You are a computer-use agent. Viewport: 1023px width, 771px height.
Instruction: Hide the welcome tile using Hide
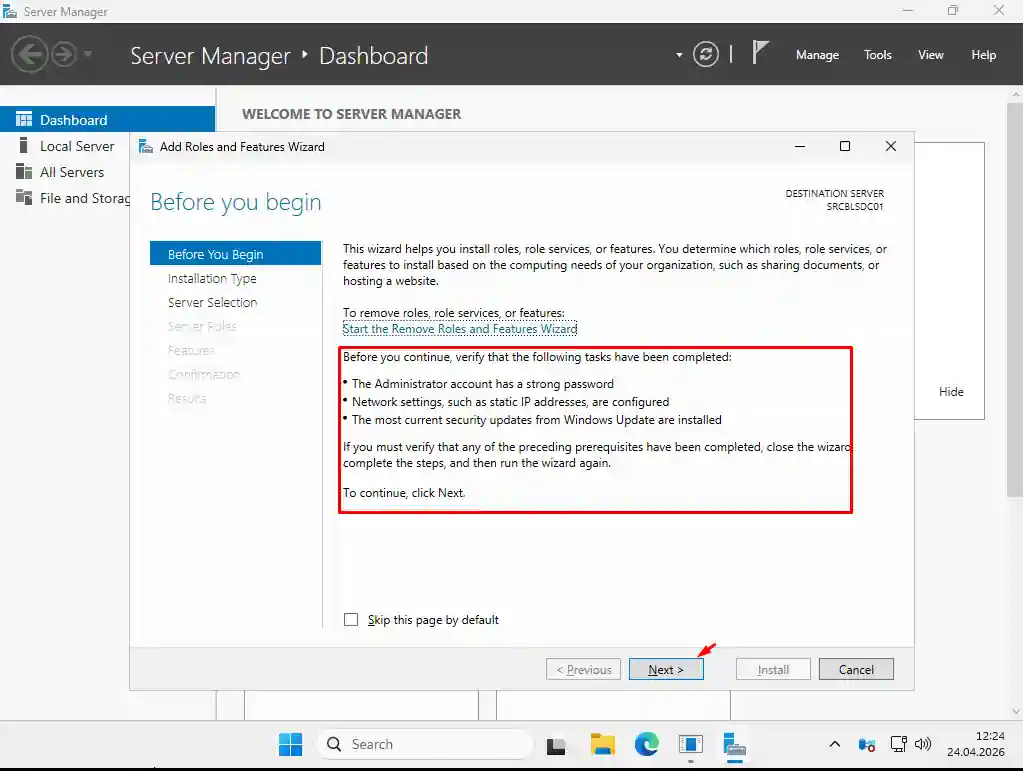click(x=951, y=391)
